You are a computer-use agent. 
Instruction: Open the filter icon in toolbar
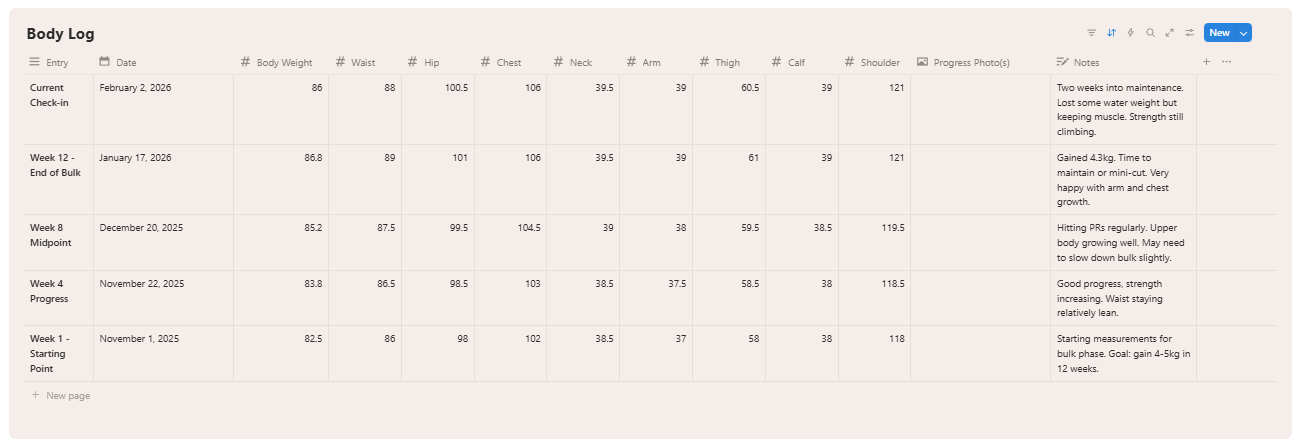1091,33
